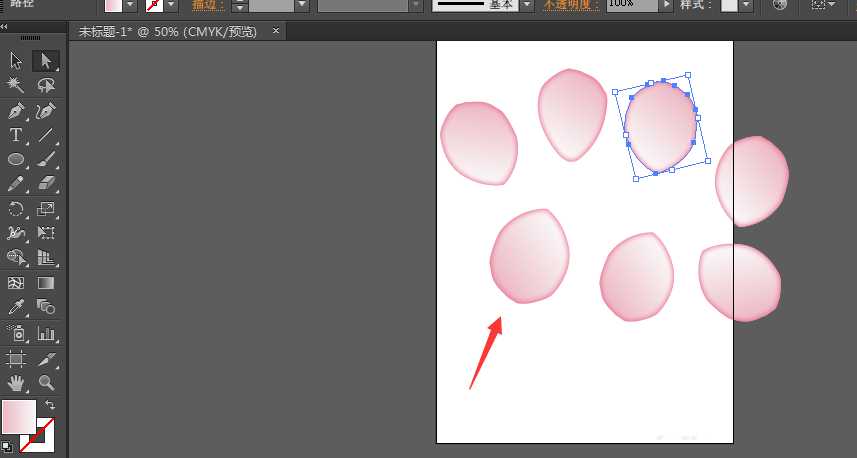Image resolution: width=857 pixels, height=458 pixels.
Task: Select the Lasso tool
Action: pyautogui.click(x=46, y=85)
